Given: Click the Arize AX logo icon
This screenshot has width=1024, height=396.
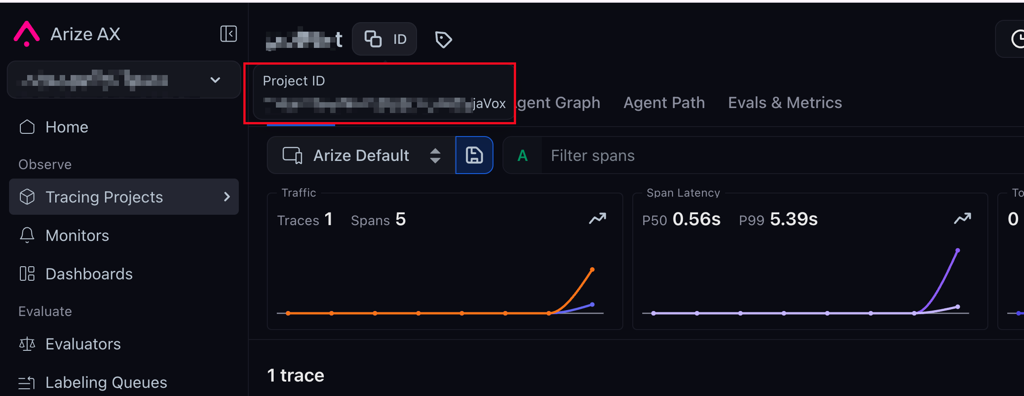Looking at the screenshot, I should point(27,33).
